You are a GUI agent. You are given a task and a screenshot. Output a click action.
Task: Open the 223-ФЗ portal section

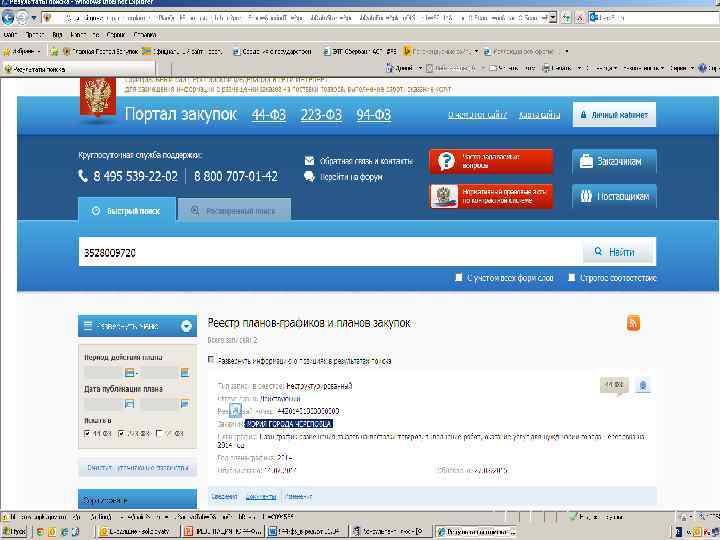(x=321, y=114)
